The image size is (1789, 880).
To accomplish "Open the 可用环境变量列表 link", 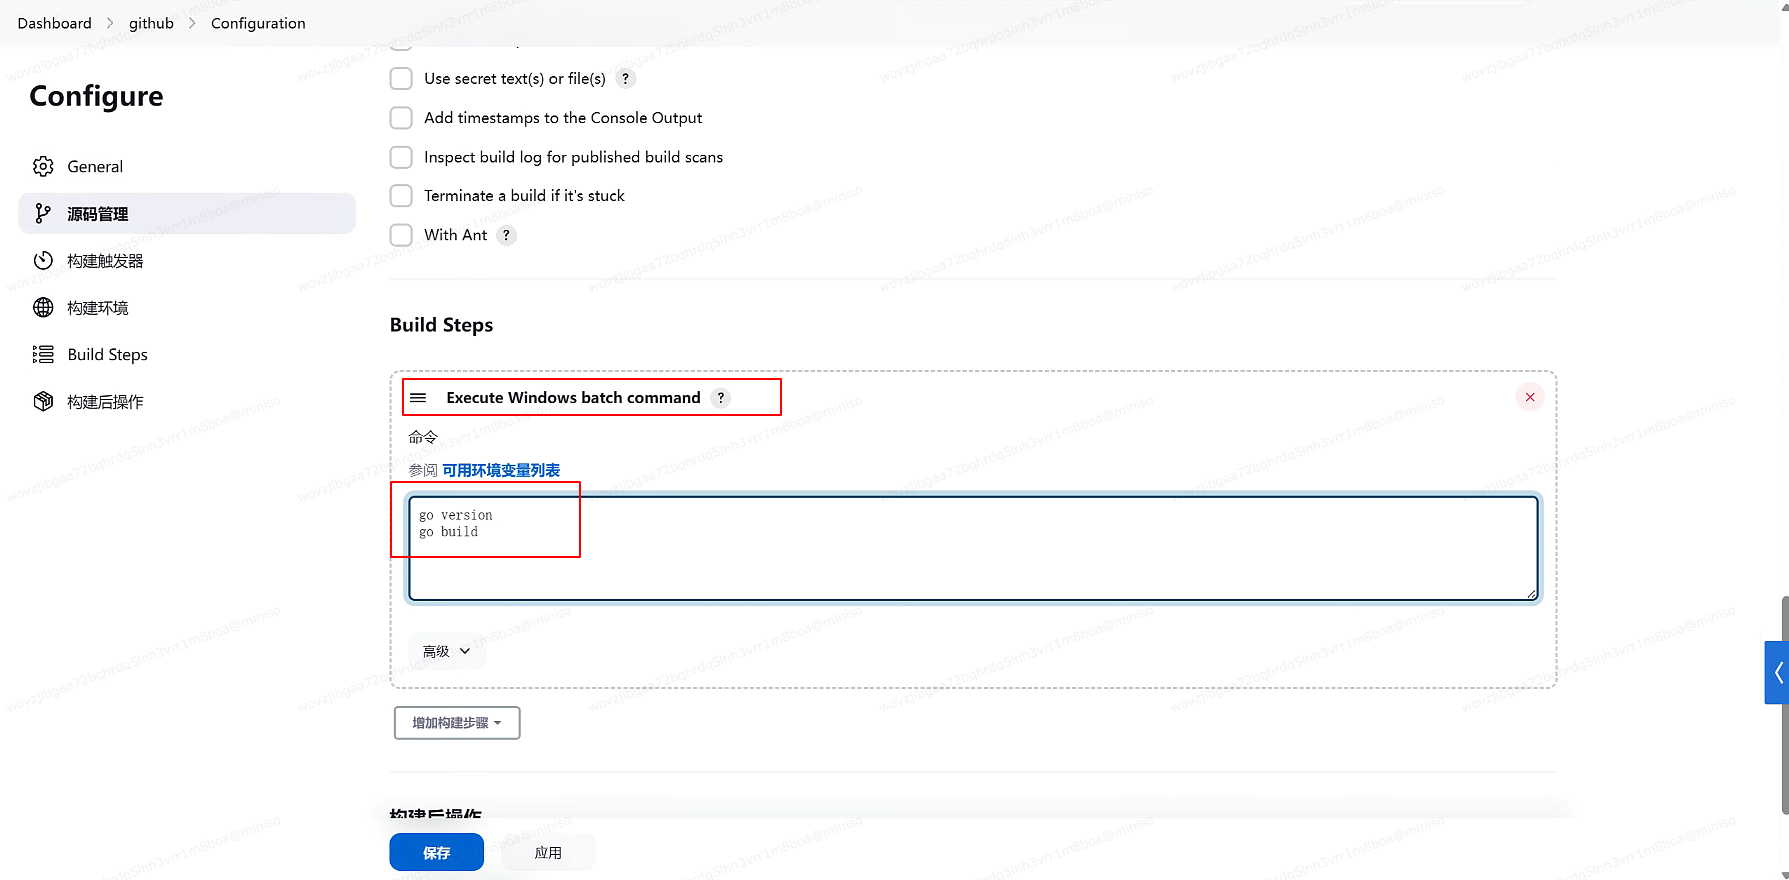I will [x=501, y=470].
